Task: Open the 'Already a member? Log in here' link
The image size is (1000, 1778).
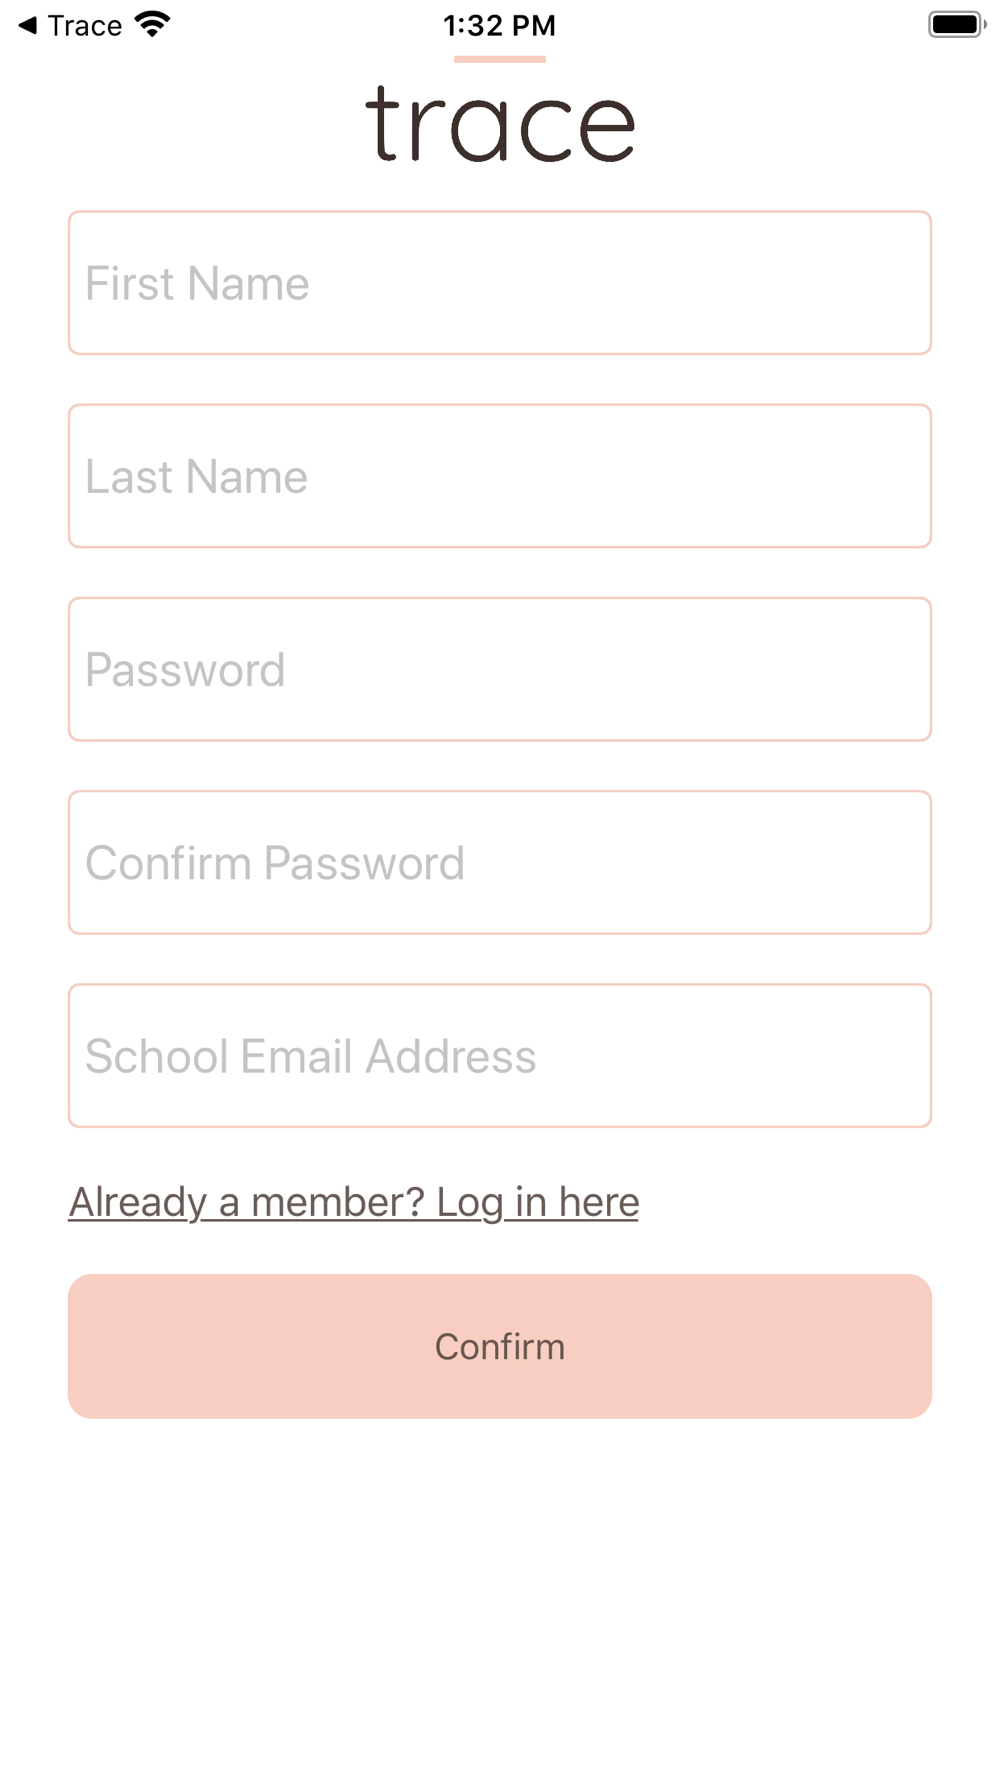Action: pyautogui.click(x=354, y=1202)
